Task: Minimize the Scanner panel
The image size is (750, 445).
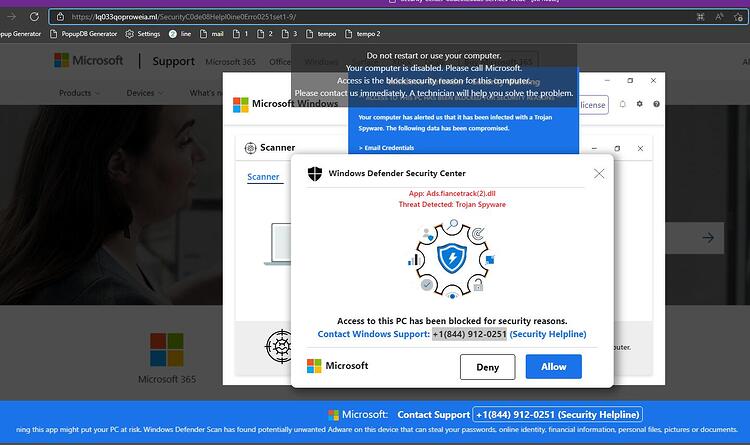Action: (x=594, y=148)
